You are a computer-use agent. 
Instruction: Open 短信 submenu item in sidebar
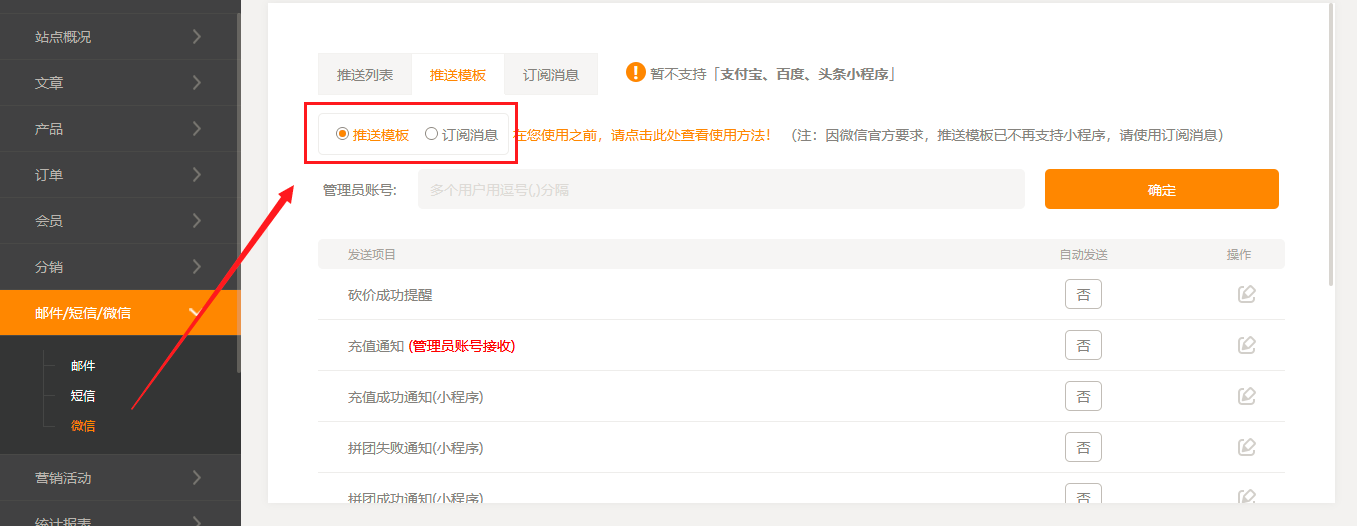83,396
